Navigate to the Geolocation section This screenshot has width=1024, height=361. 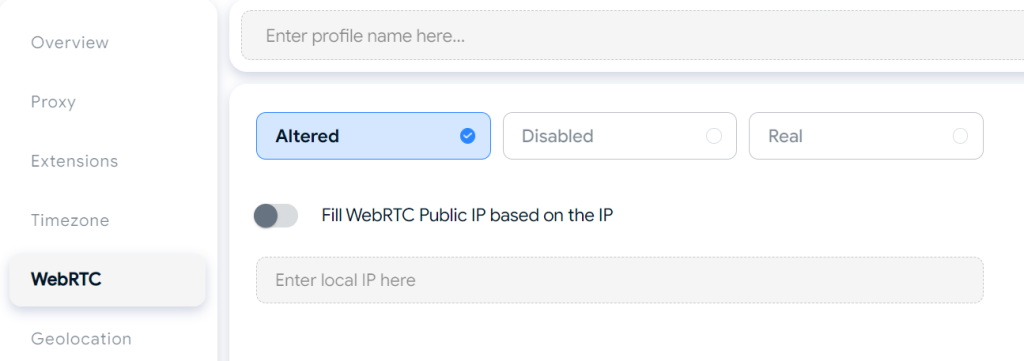pyautogui.click(x=81, y=339)
